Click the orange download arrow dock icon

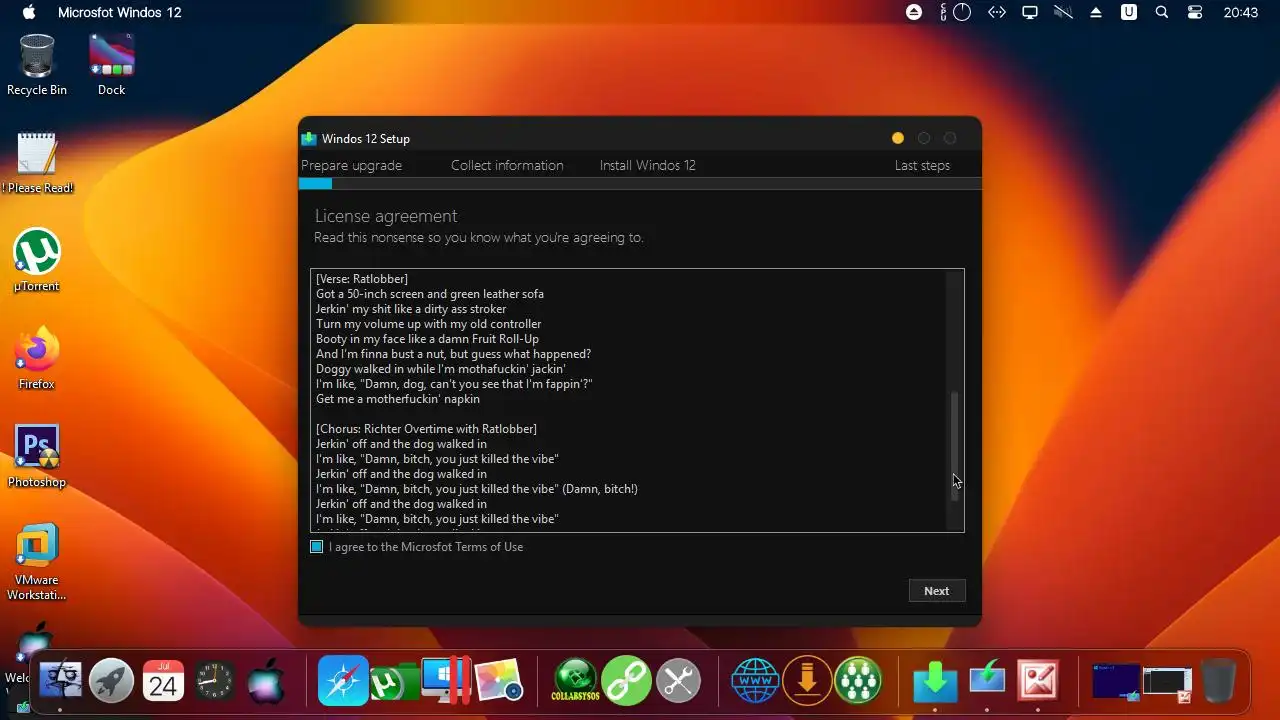click(x=807, y=682)
